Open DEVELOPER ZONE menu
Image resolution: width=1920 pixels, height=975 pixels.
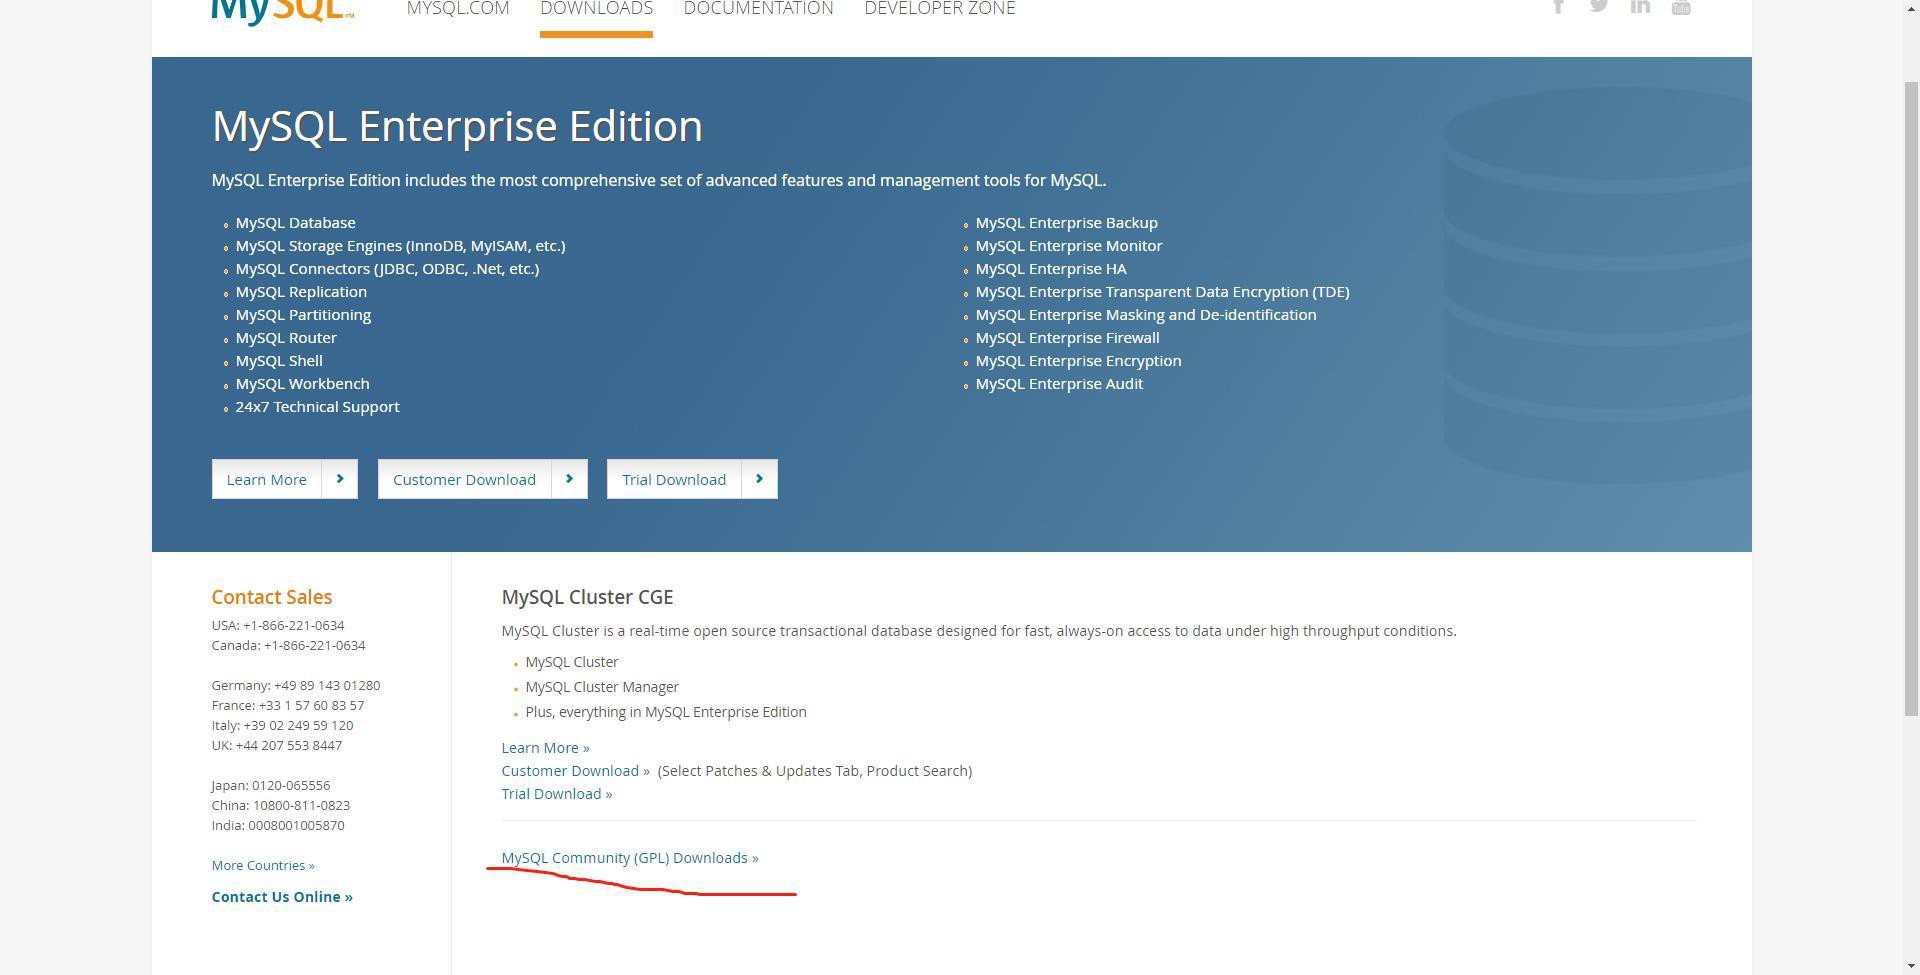939,9
